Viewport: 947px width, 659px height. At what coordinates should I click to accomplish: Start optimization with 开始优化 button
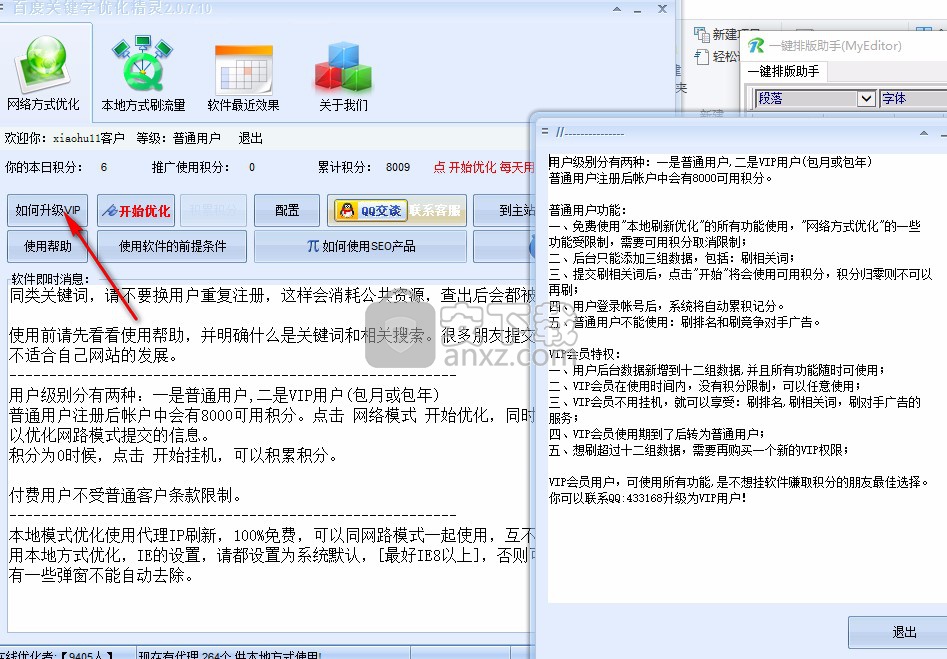[136, 210]
